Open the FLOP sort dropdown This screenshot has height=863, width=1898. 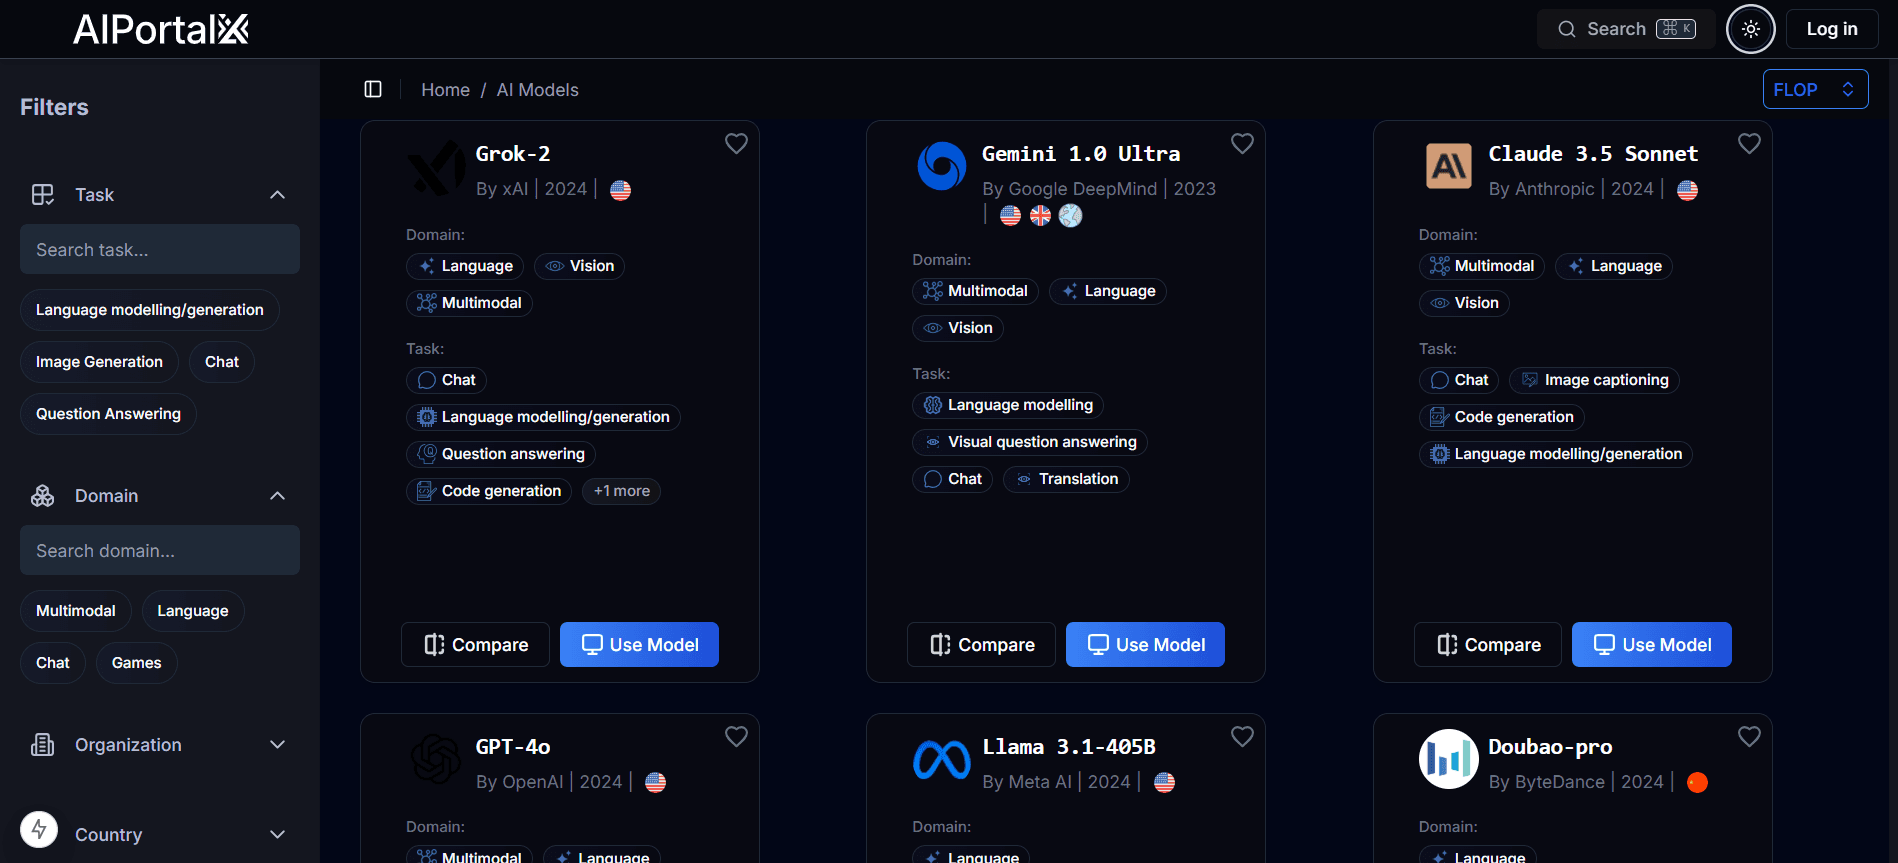tap(1815, 89)
